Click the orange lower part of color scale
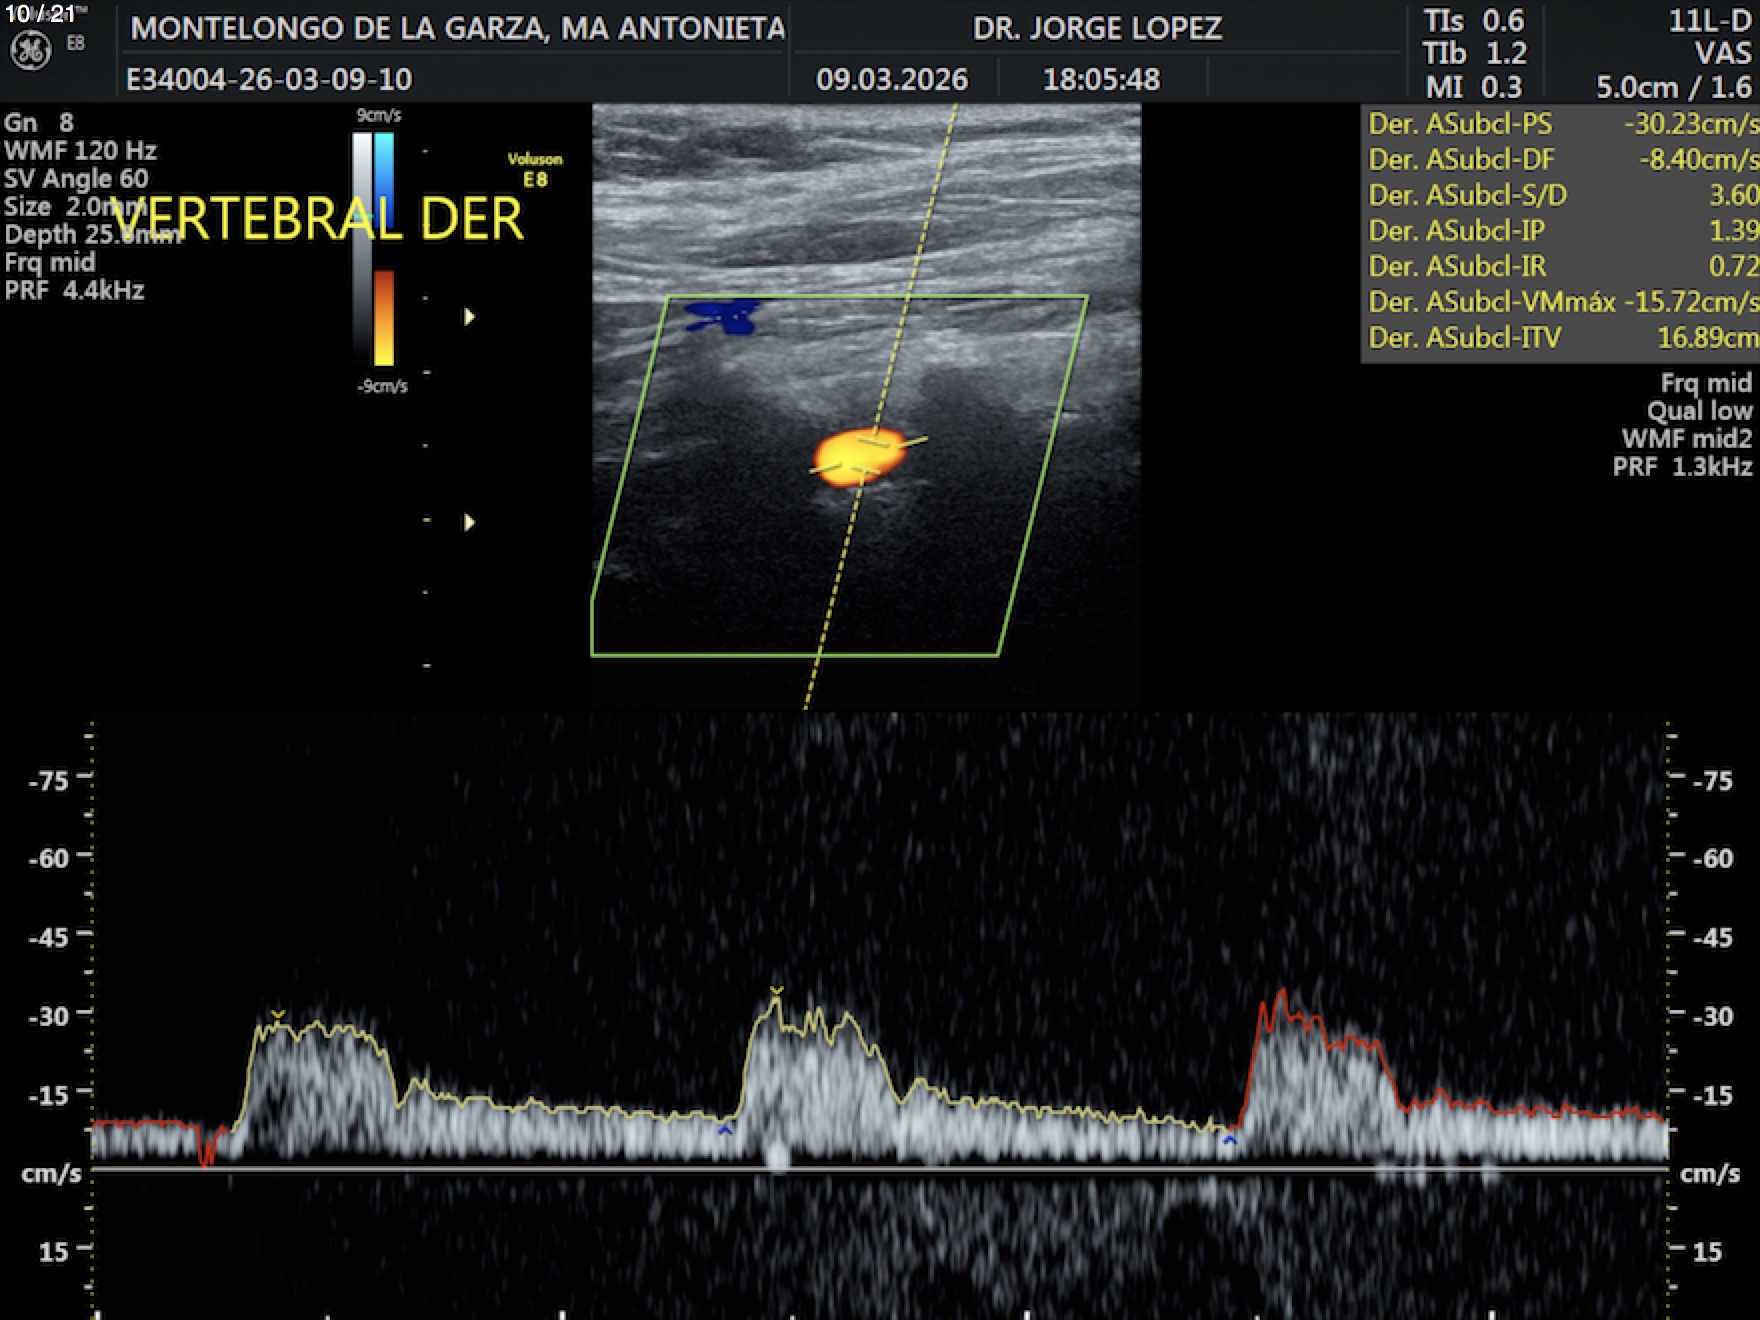This screenshot has width=1760, height=1320. coord(384,315)
